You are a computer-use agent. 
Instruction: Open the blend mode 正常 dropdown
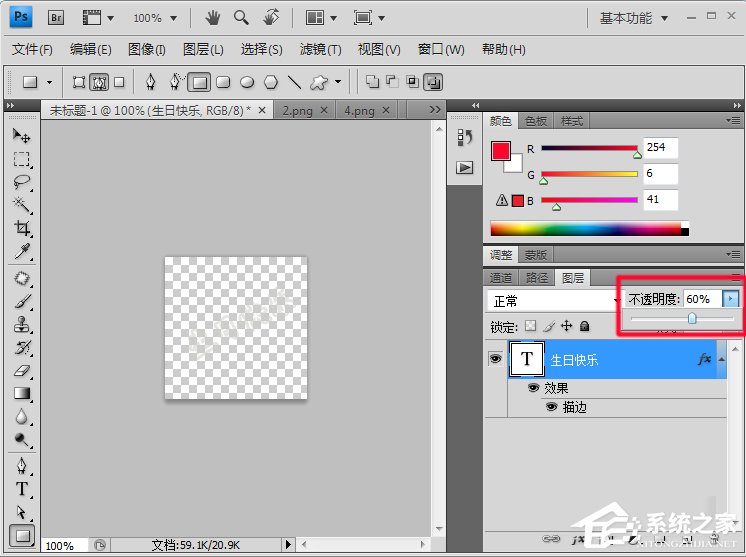click(x=554, y=300)
